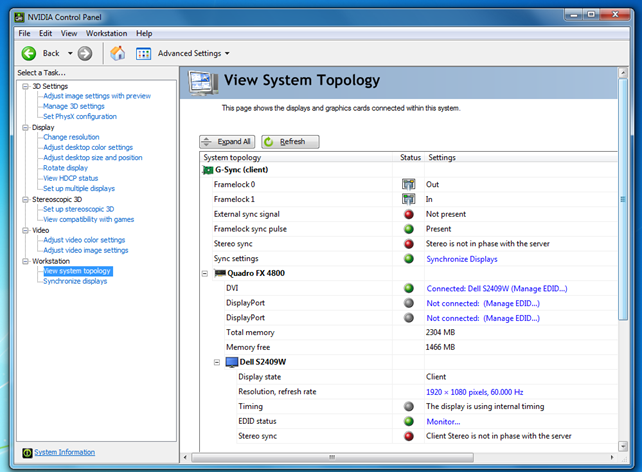The image size is (642, 472).
Task: Open the Help menu
Action: (144, 34)
